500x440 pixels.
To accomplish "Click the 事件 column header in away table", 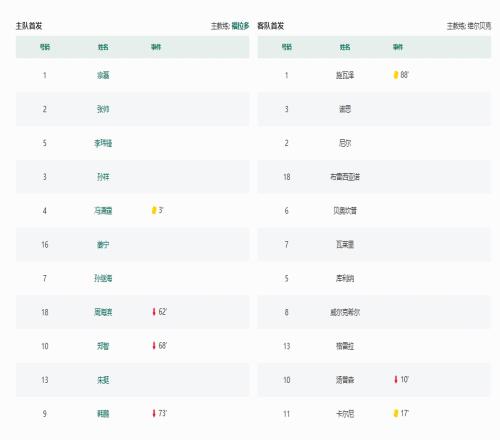I will 398,47.
